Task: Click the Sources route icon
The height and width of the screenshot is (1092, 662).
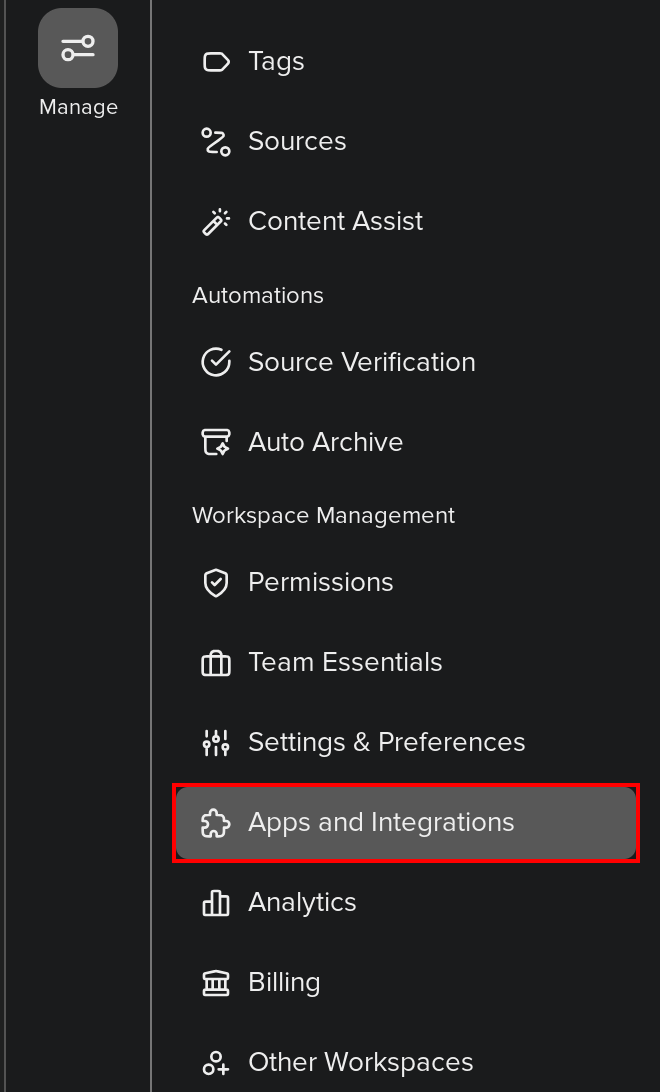Action: [216, 141]
